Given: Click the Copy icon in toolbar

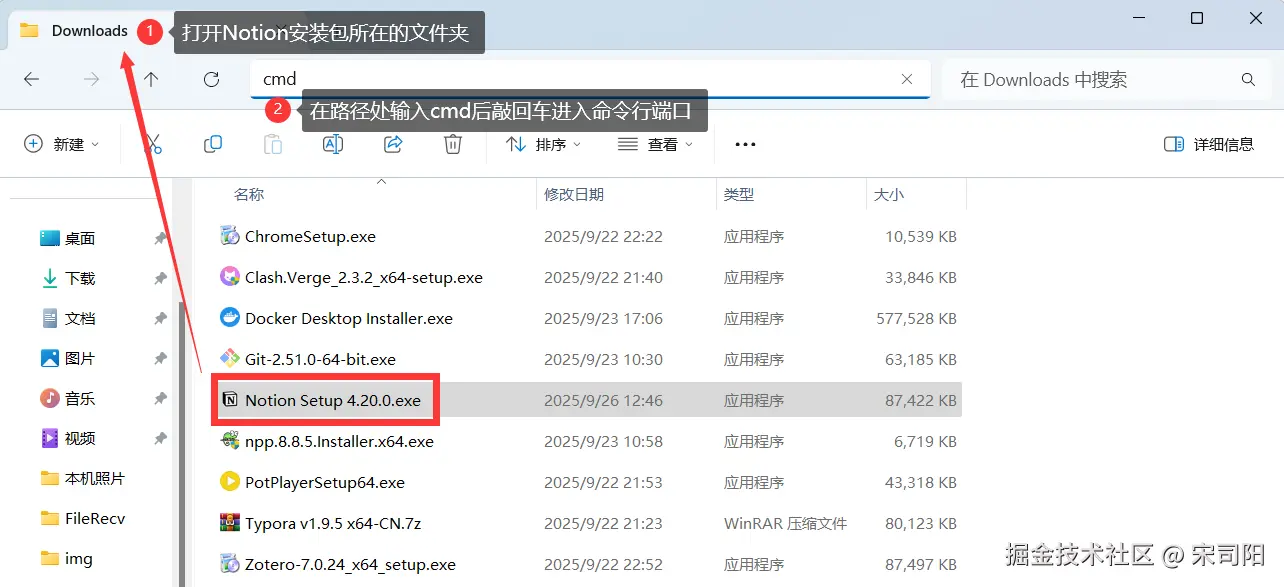Looking at the screenshot, I should coord(213,144).
